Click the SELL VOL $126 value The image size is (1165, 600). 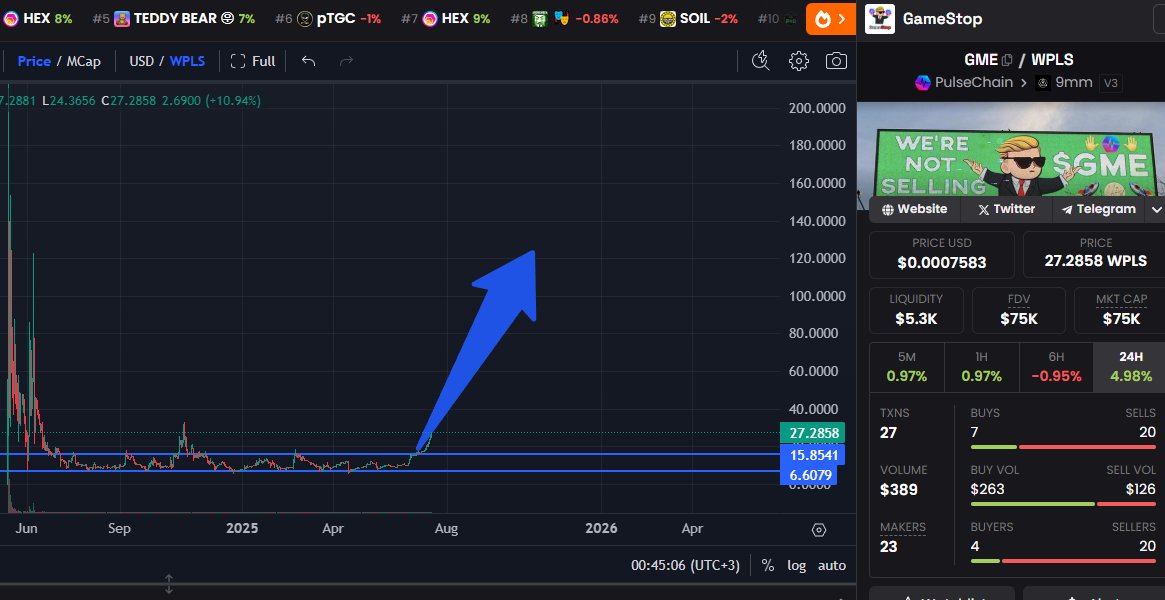[x=1140, y=489]
